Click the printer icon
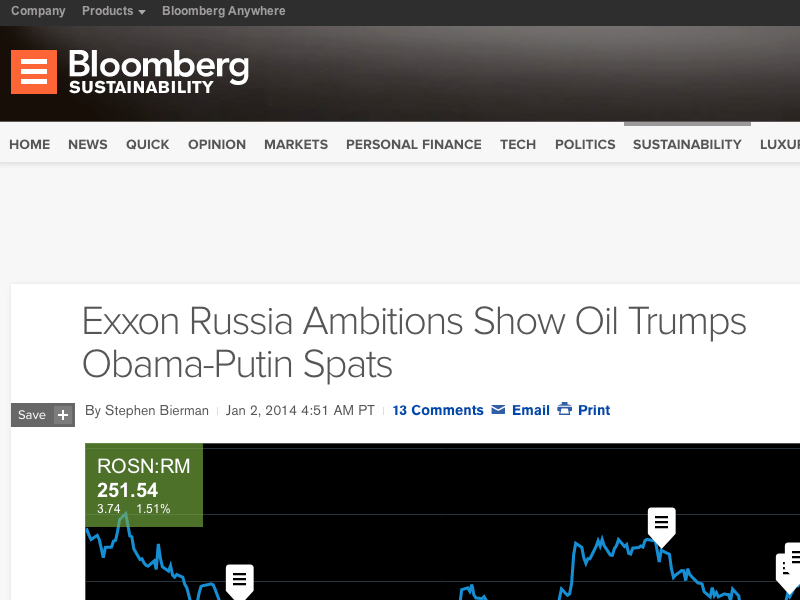Viewport: 800px width, 600px height. (x=564, y=410)
